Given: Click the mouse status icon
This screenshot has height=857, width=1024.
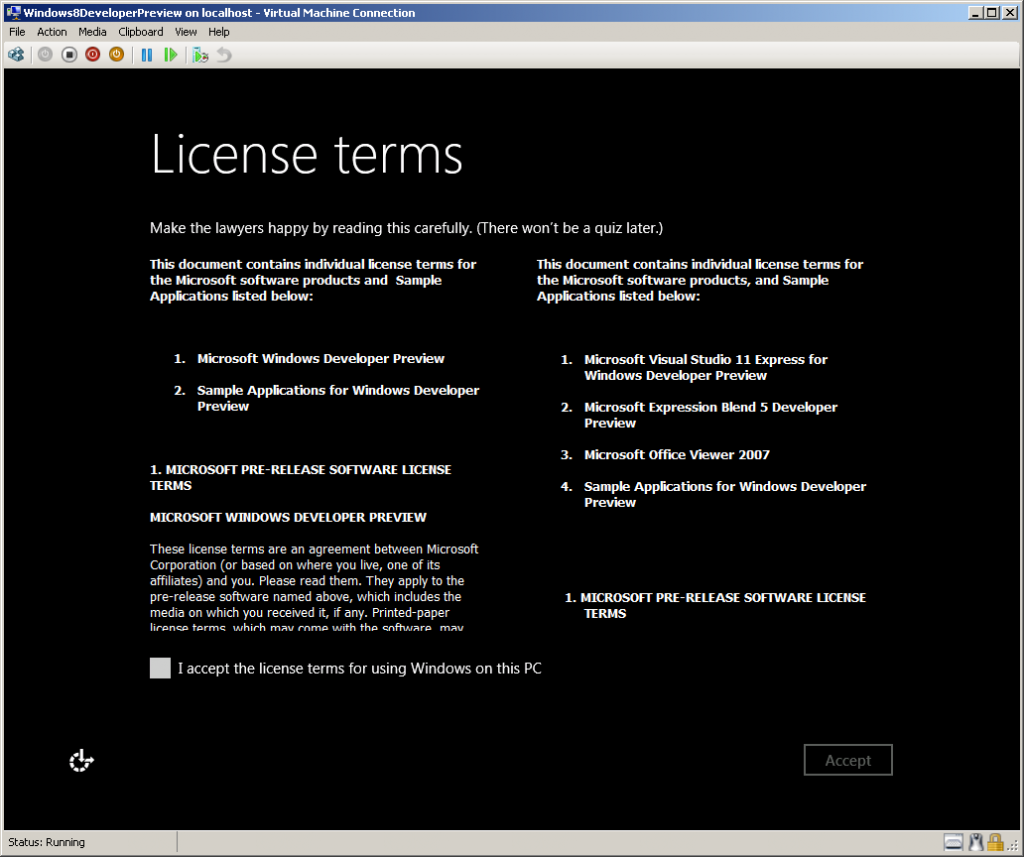Looking at the screenshot, I should [976, 842].
